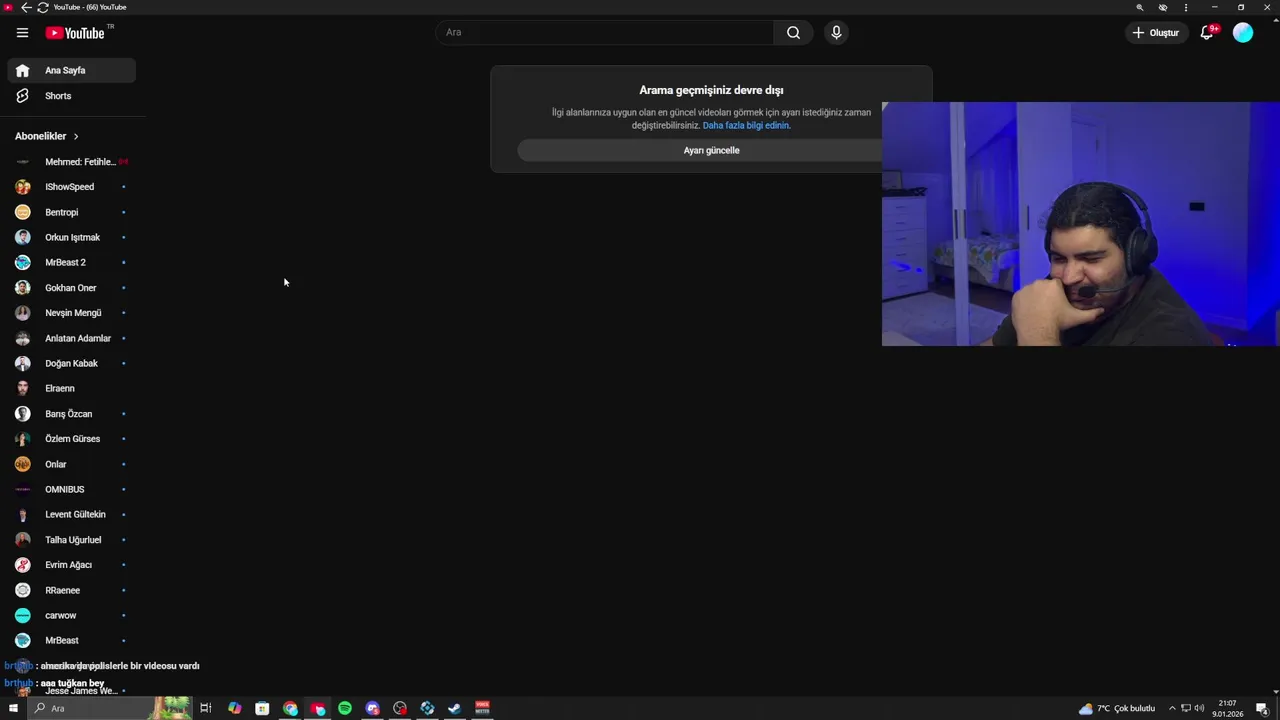Click the Oluştur create button
The width and height of the screenshot is (1280, 720).
1156,33
